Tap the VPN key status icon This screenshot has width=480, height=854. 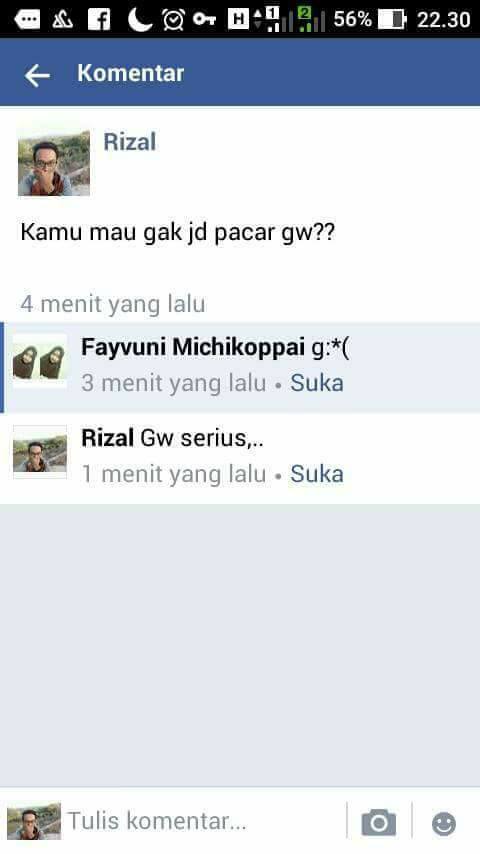click(x=204, y=20)
